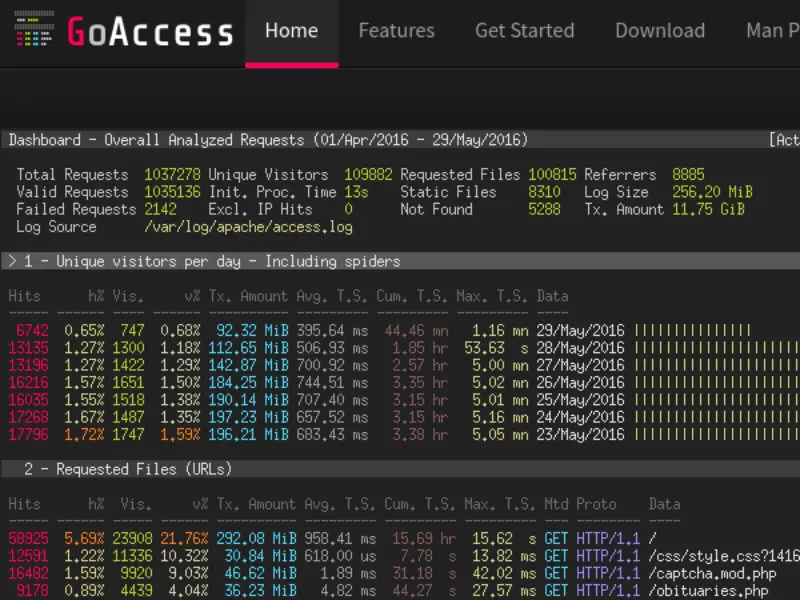Select Get Started in the navigation

(x=524, y=31)
